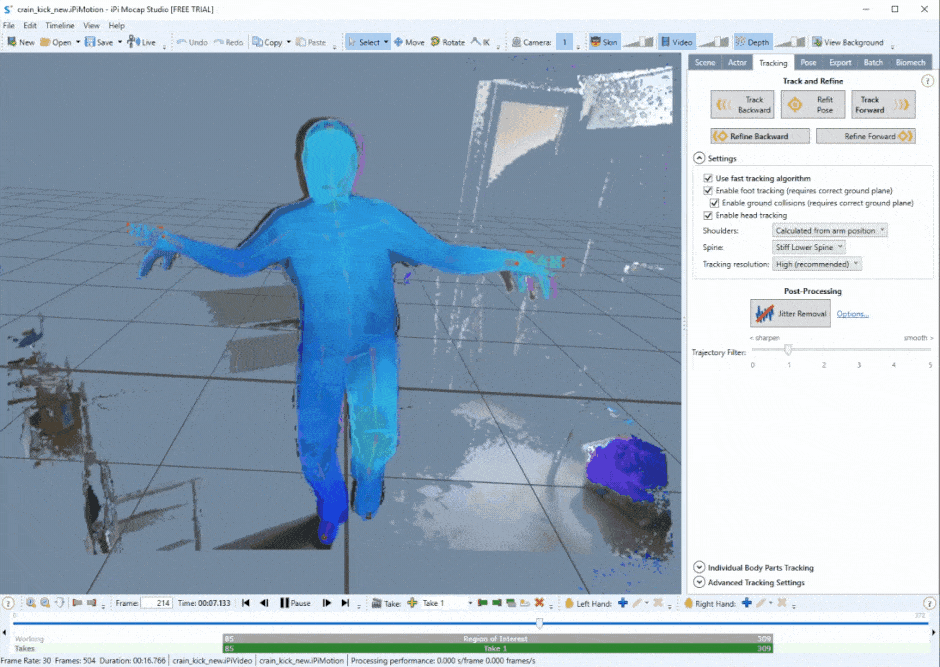The image size is (940, 667).
Task: Activate the IK tool
Action: point(480,42)
